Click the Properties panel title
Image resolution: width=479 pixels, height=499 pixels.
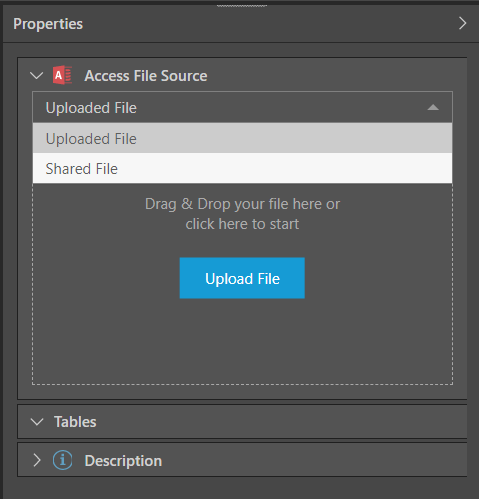pyautogui.click(x=48, y=24)
